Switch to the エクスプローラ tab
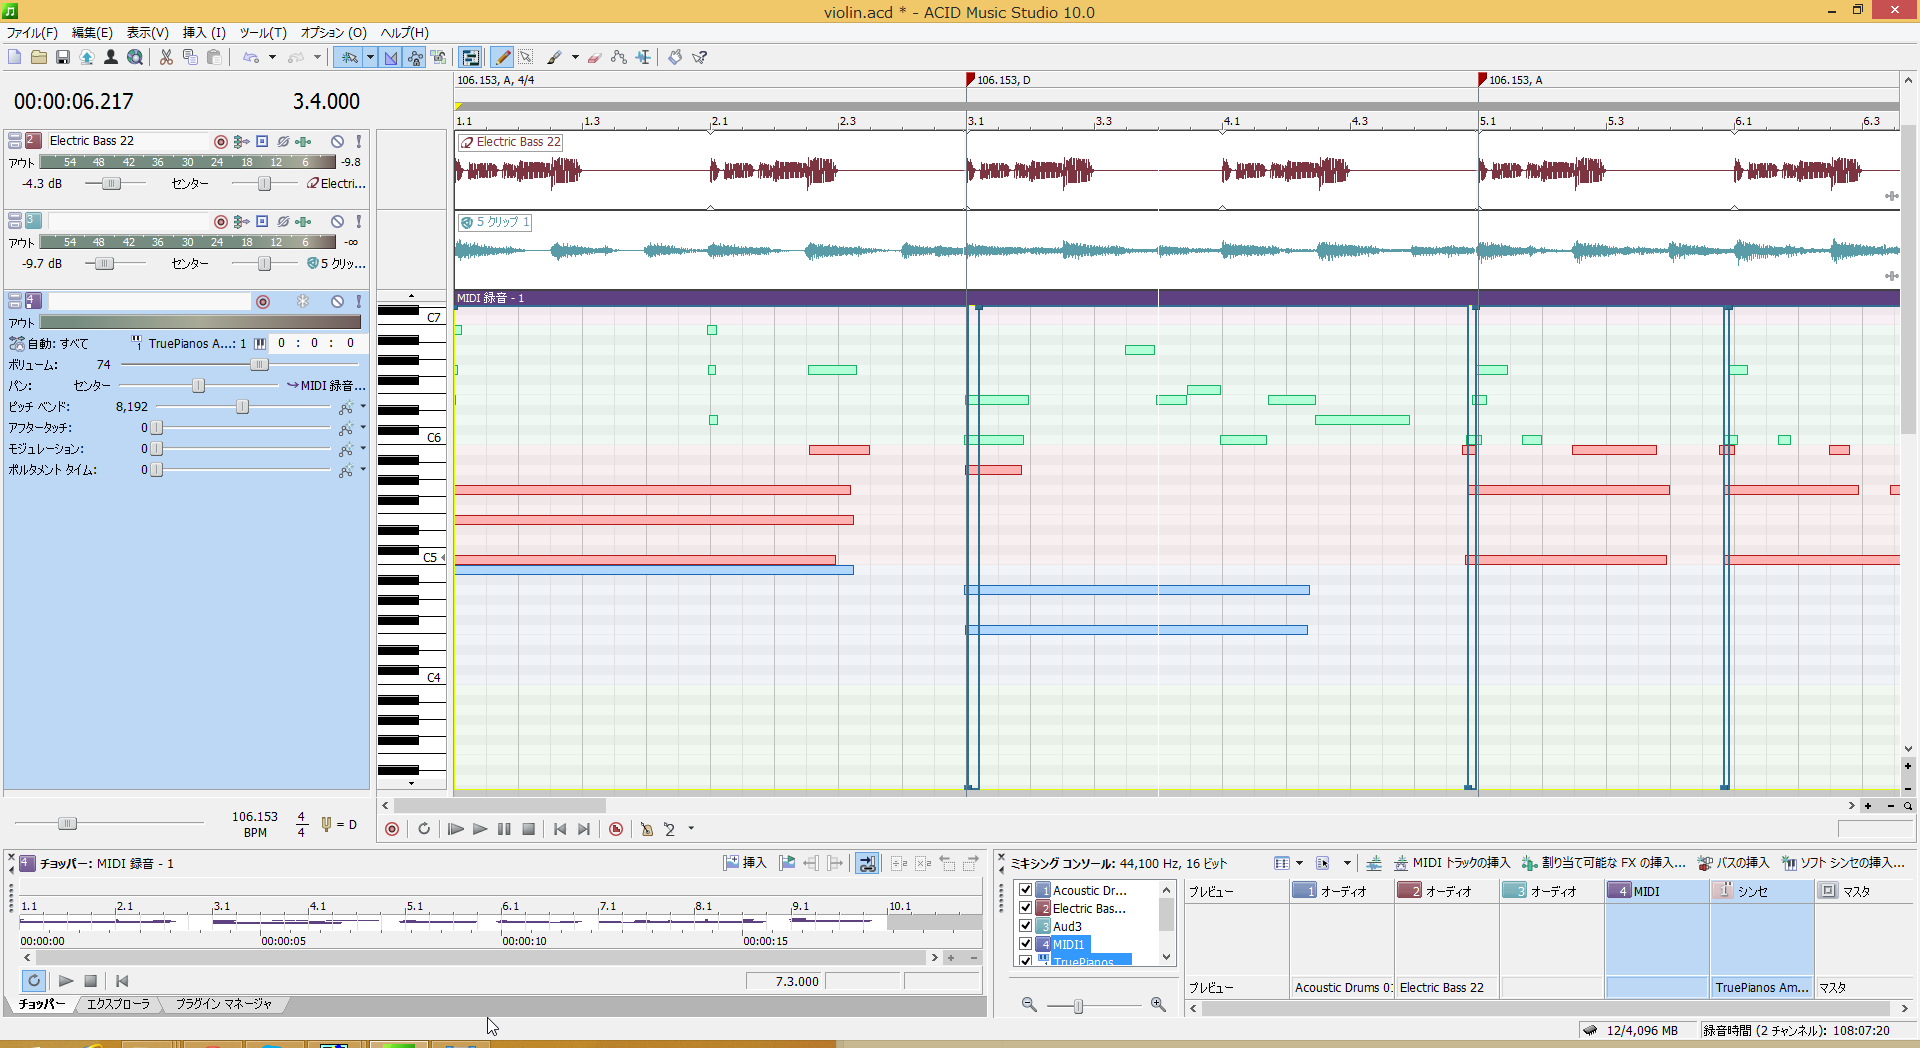The image size is (1920, 1048). (x=118, y=1004)
